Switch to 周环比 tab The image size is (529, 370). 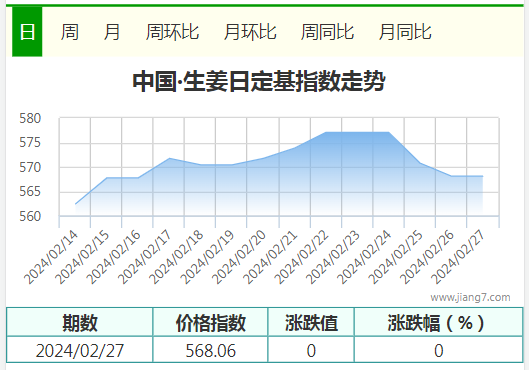(172, 32)
